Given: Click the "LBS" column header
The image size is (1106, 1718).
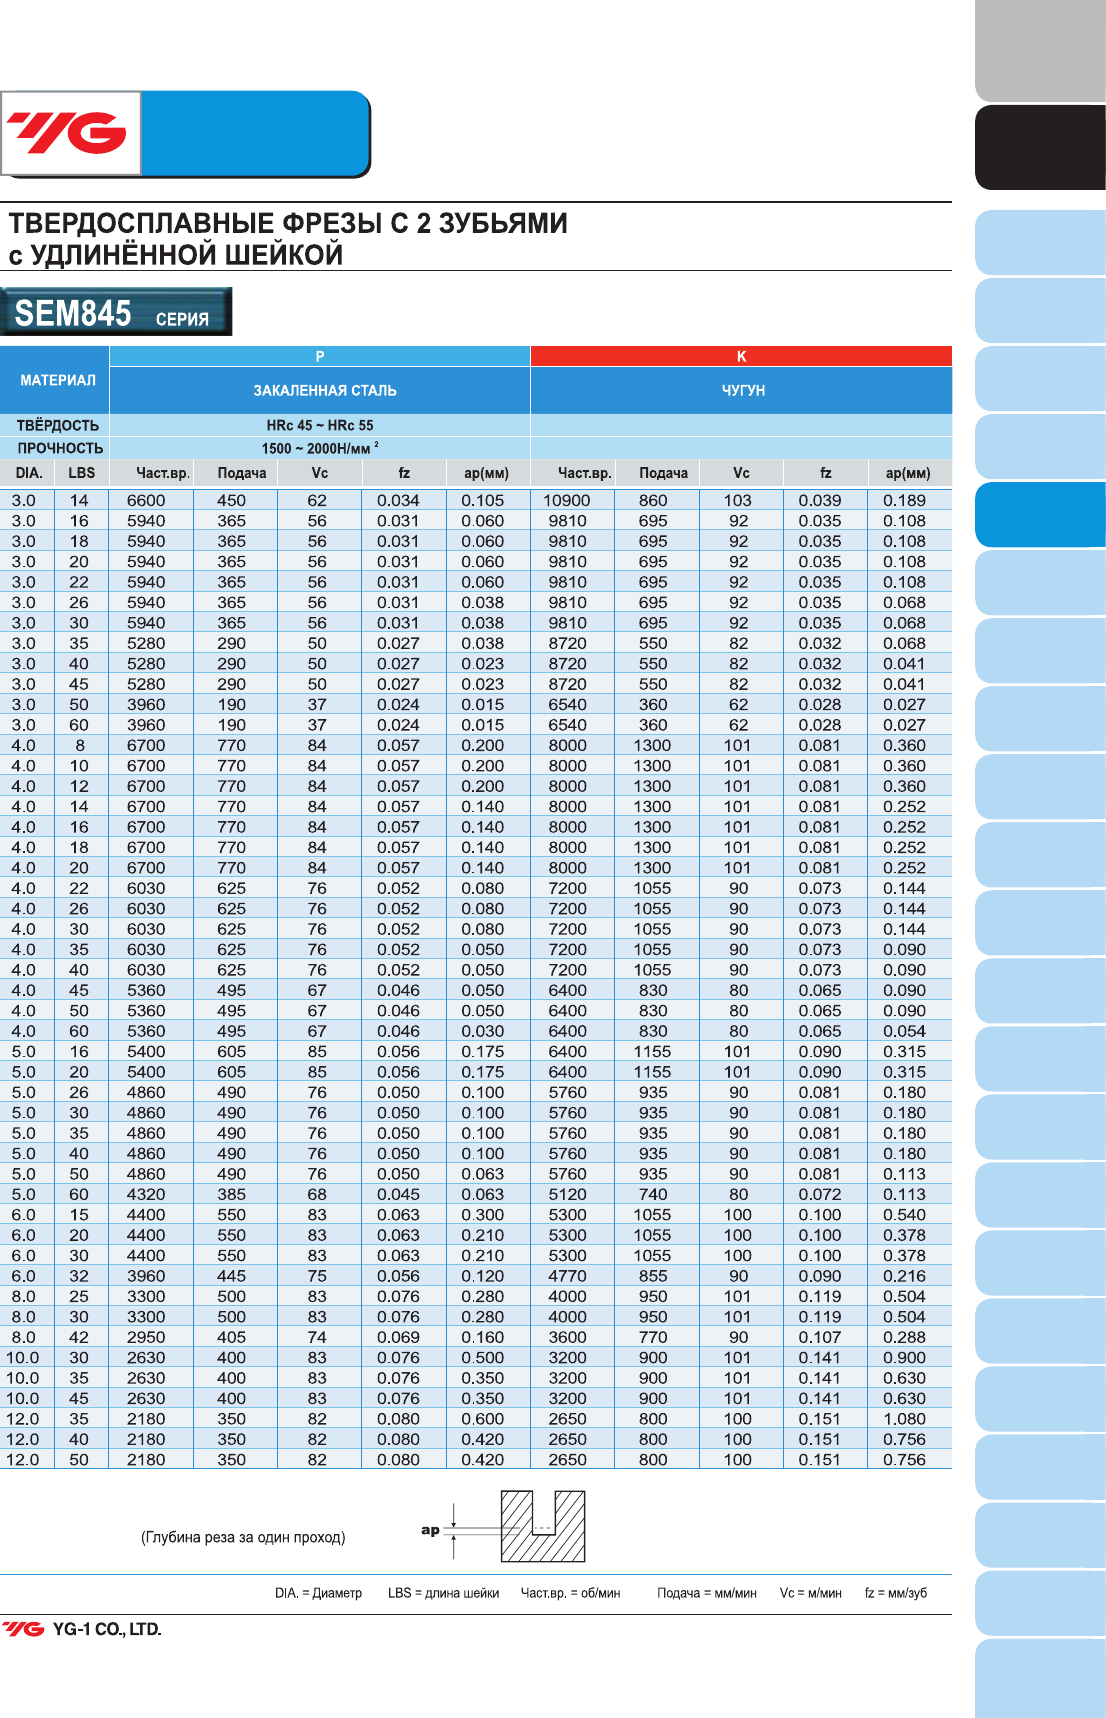Looking at the screenshot, I should tap(82, 473).
